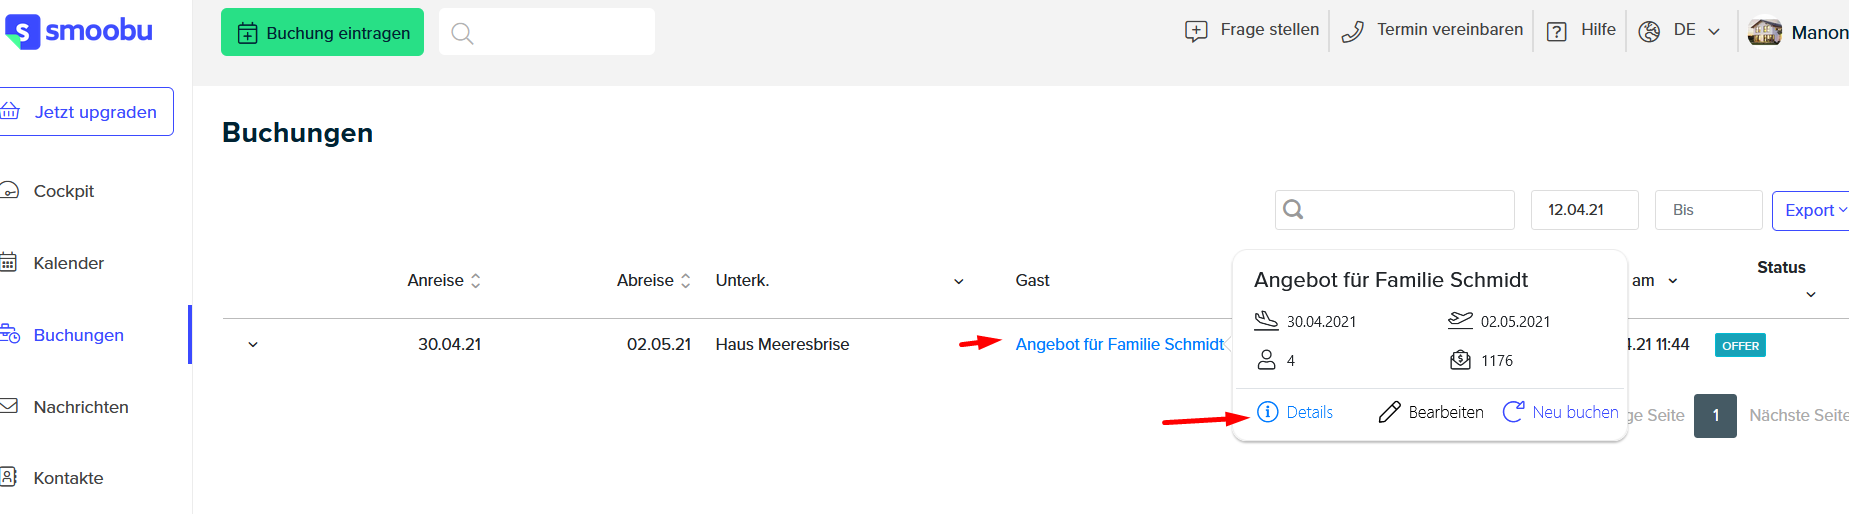Click the bookings search field
Viewport: 1849px width, 514px height.
[1395, 210]
